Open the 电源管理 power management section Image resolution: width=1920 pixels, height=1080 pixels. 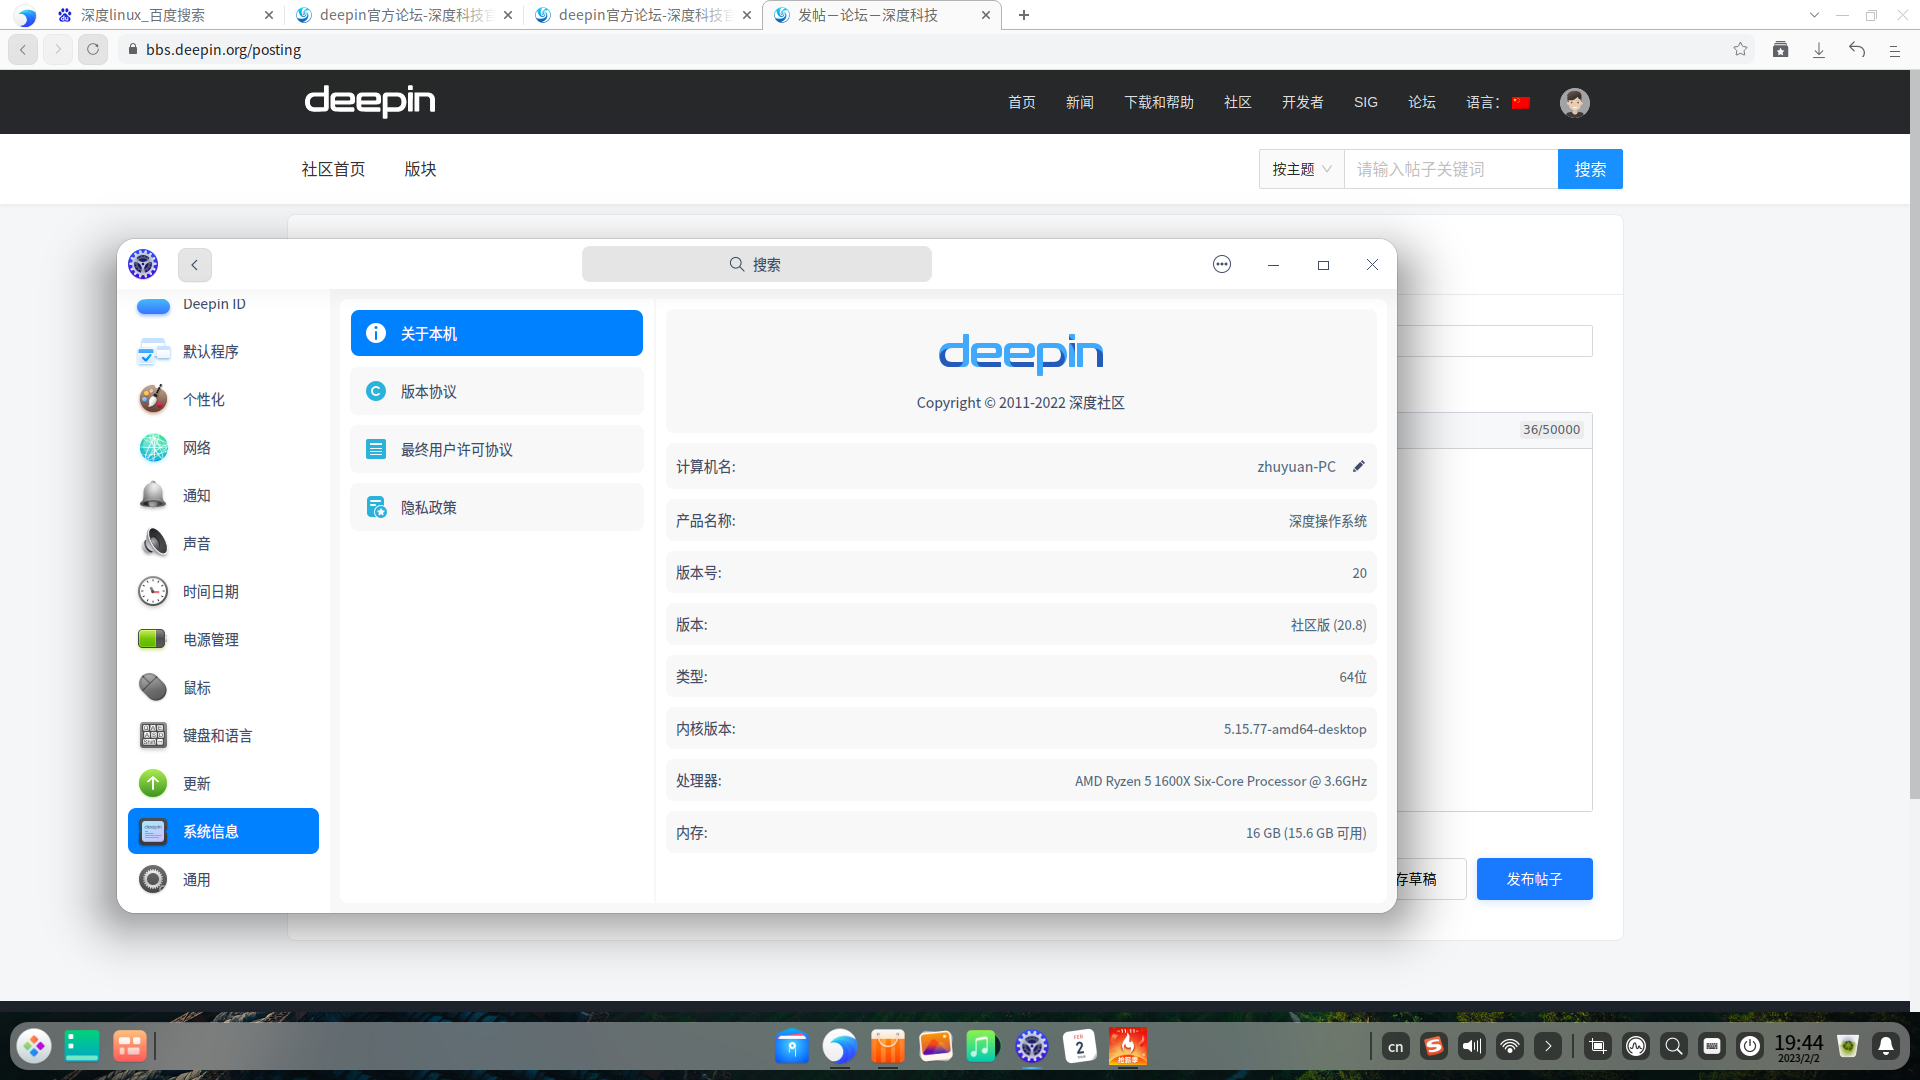pyautogui.click(x=210, y=639)
